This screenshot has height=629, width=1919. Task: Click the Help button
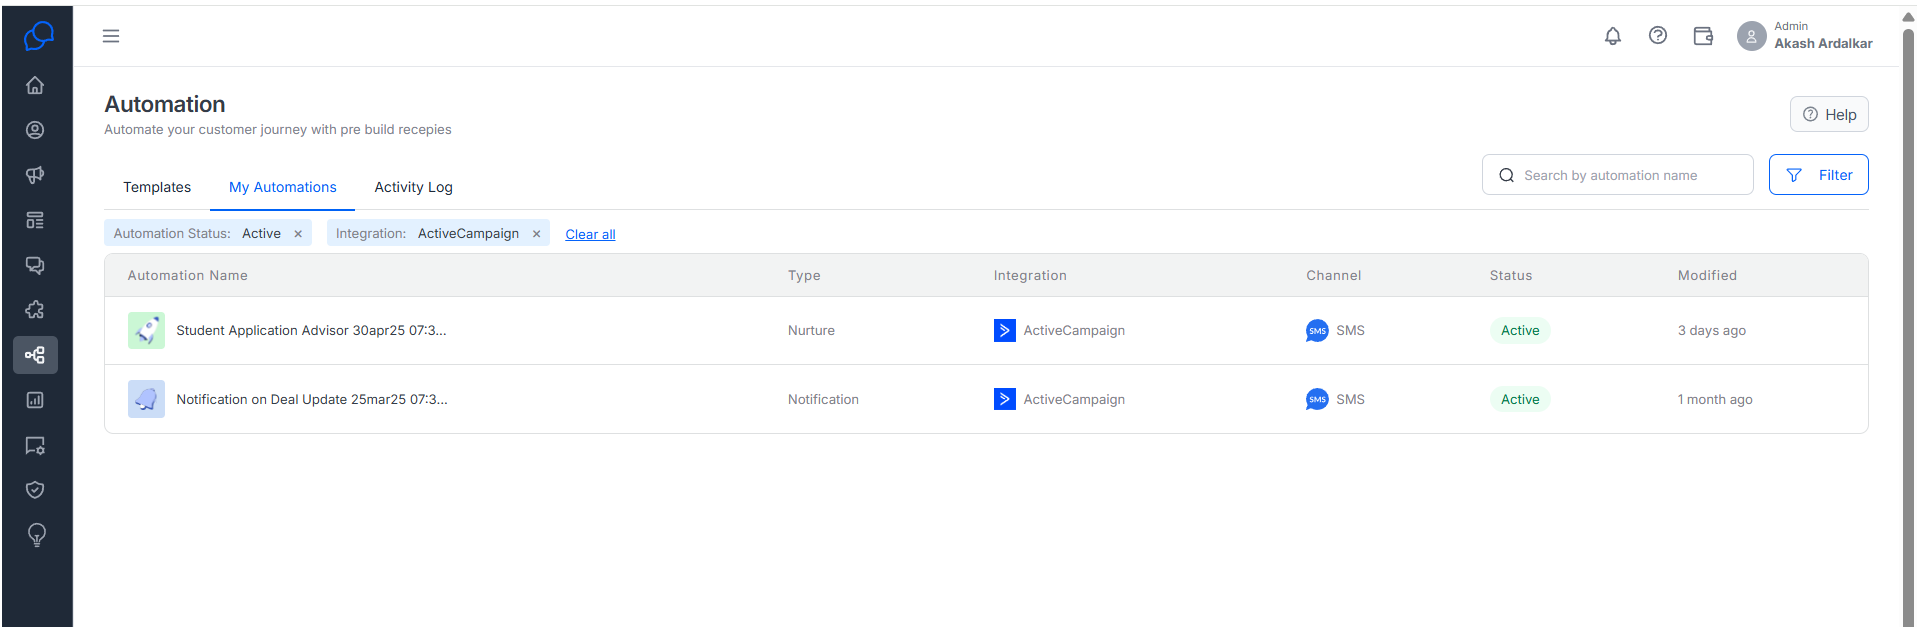(1829, 114)
